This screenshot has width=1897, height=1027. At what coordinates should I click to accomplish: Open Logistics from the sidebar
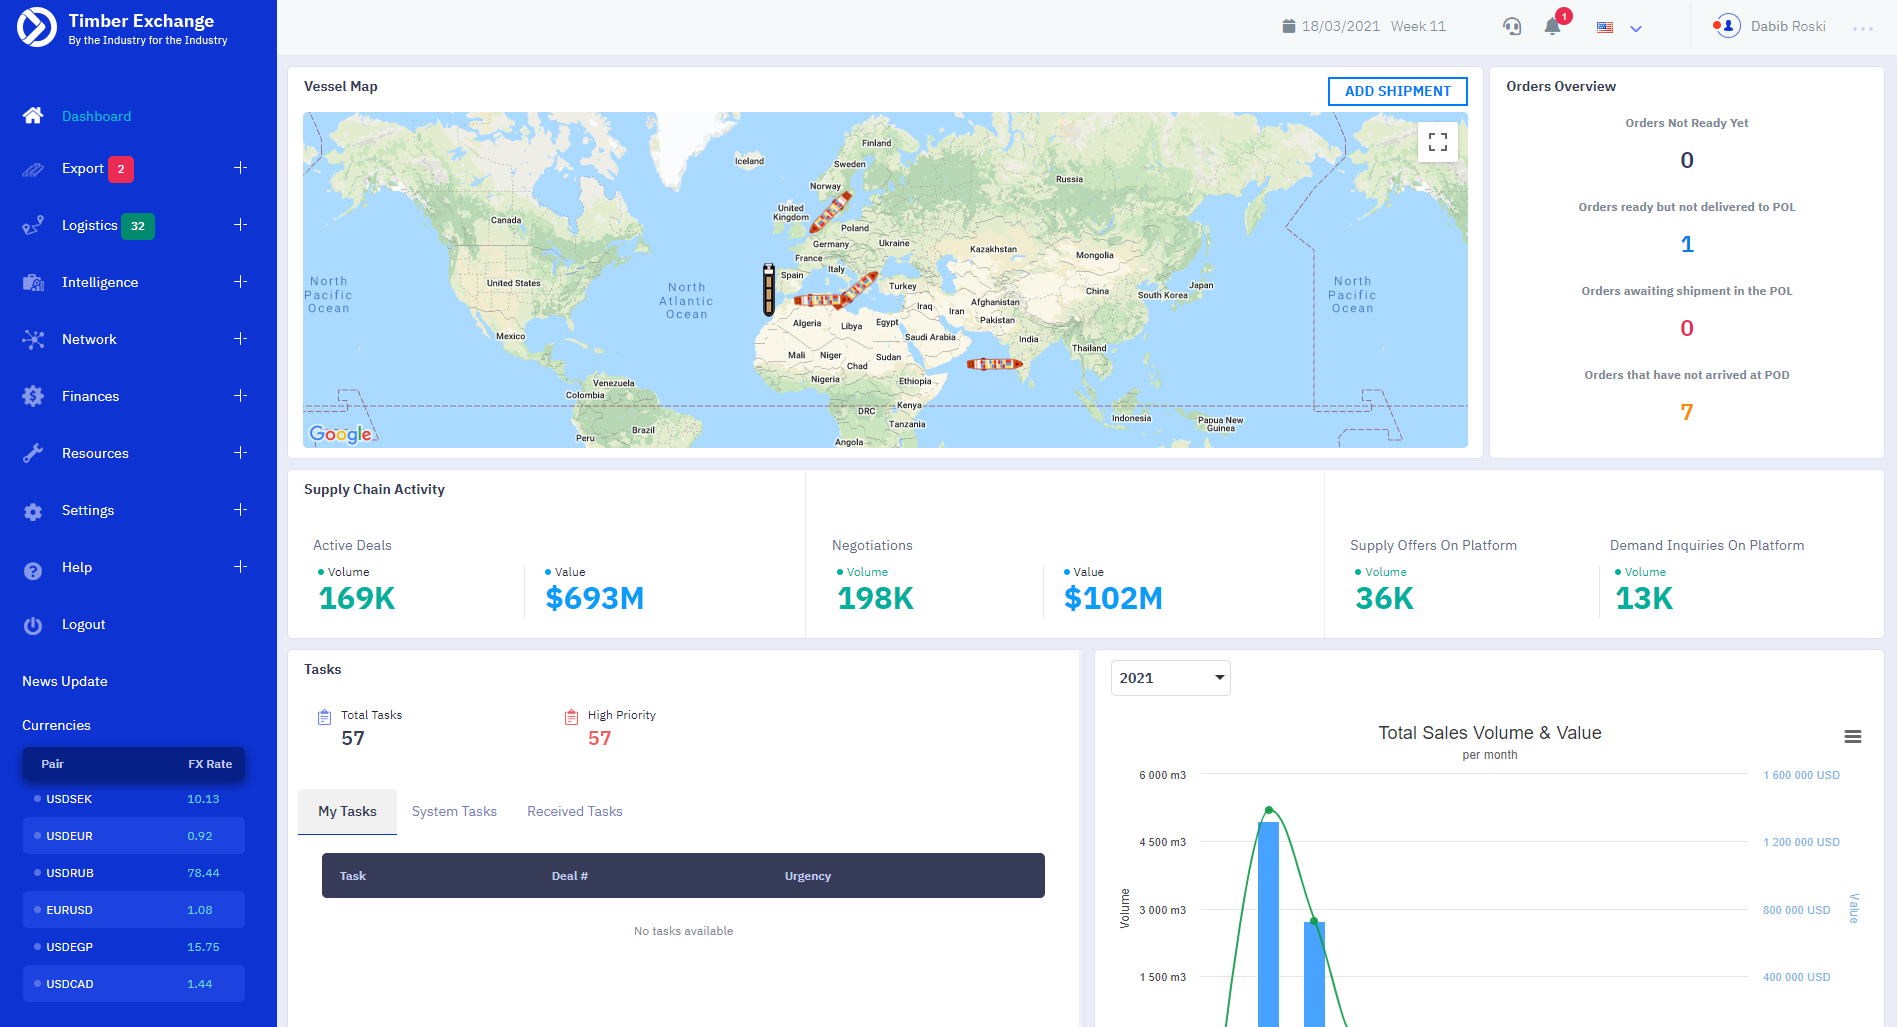[33, 226]
